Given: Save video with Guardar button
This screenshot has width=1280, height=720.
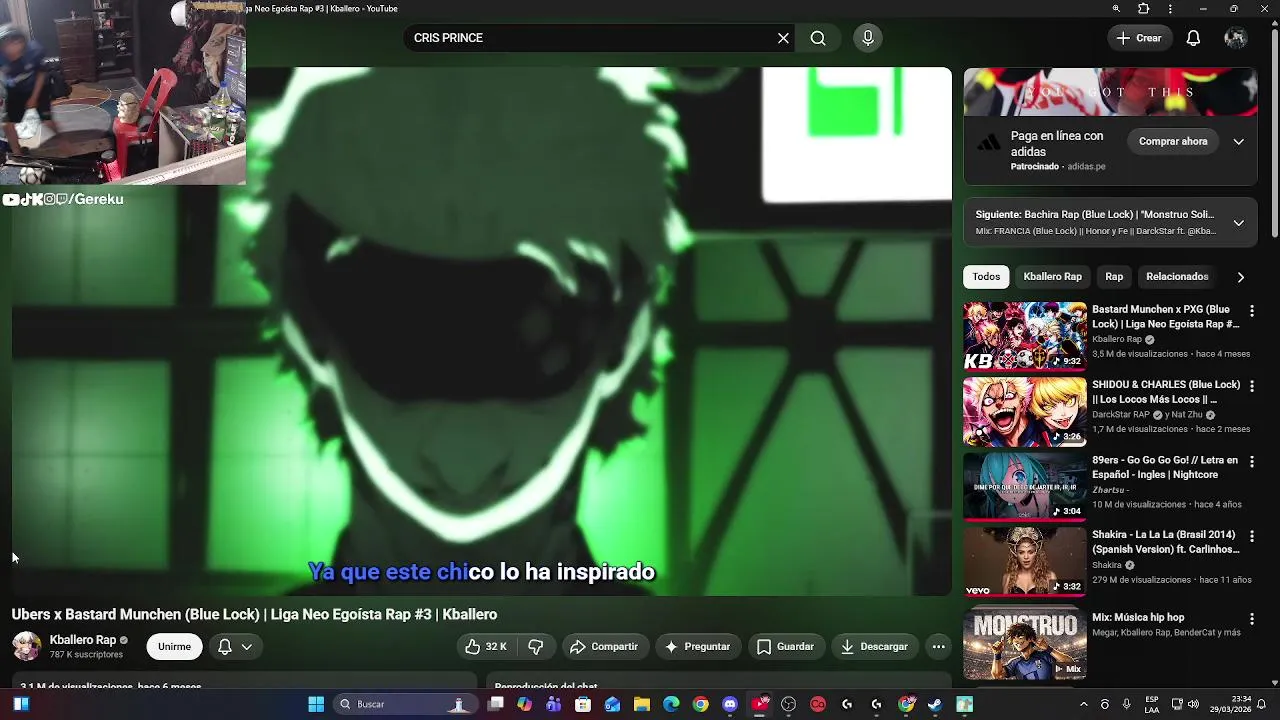Looking at the screenshot, I should pyautogui.click(x=785, y=647).
